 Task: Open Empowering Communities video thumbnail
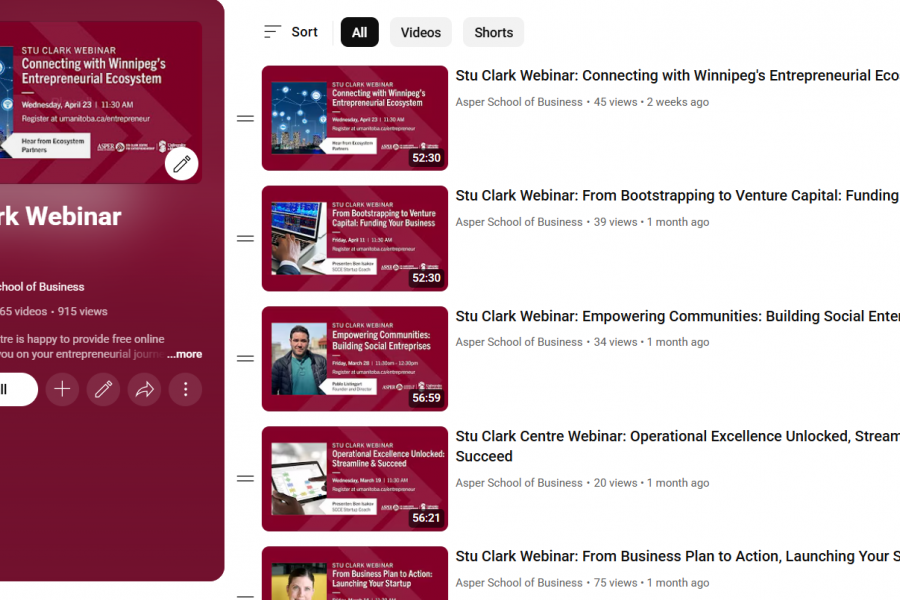pyautogui.click(x=355, y=358)
